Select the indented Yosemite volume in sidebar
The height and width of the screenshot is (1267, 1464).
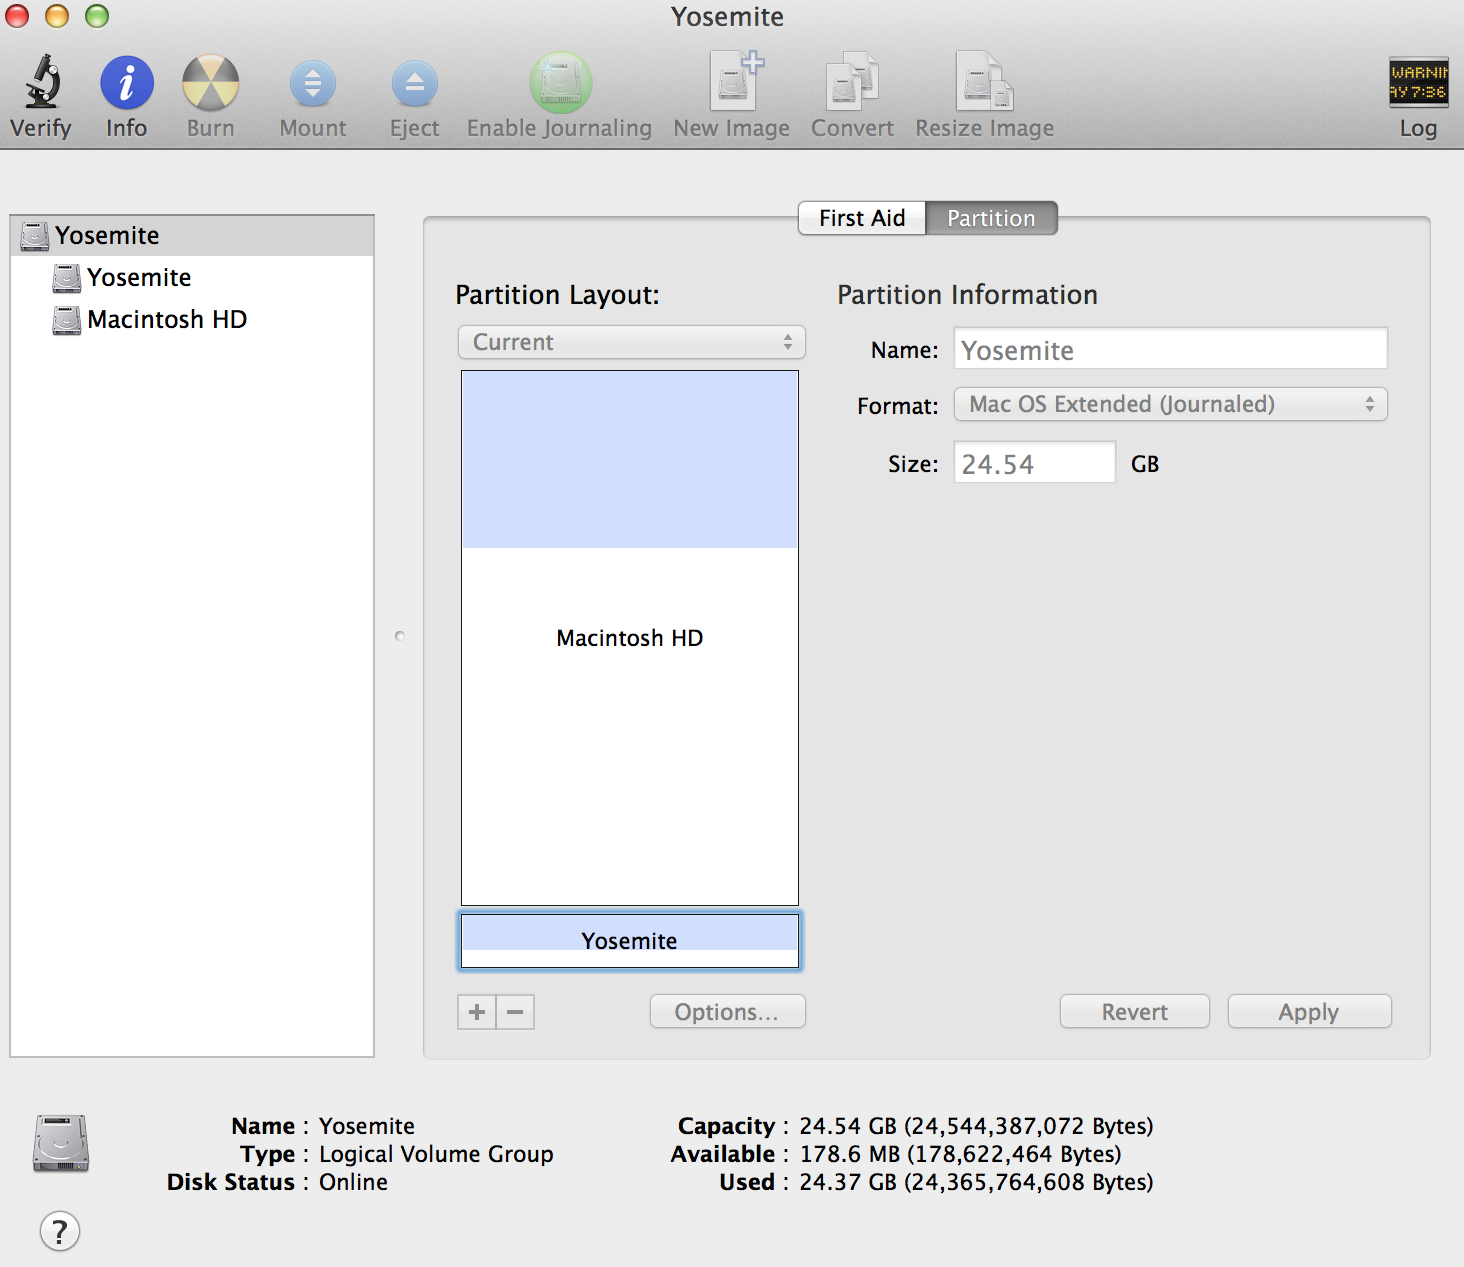pos(192,278)
